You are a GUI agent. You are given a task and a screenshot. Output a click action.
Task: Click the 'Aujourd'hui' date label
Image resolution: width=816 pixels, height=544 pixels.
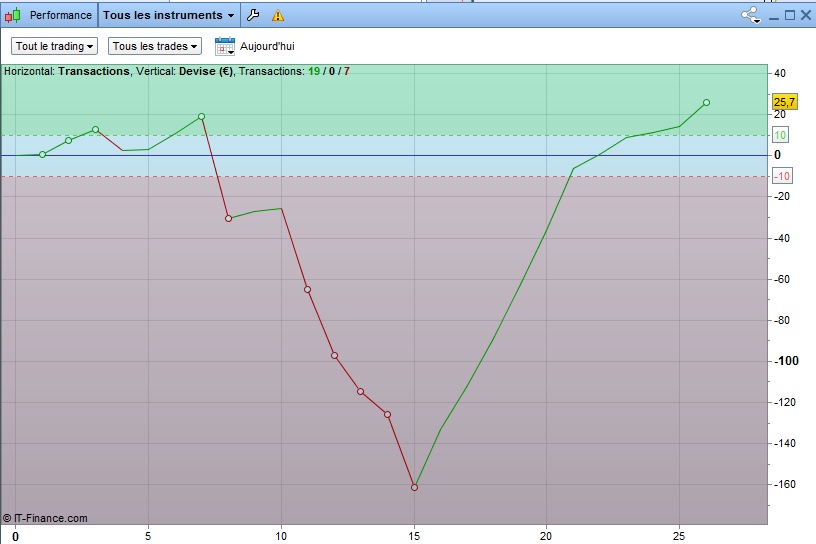pos(267,46)
